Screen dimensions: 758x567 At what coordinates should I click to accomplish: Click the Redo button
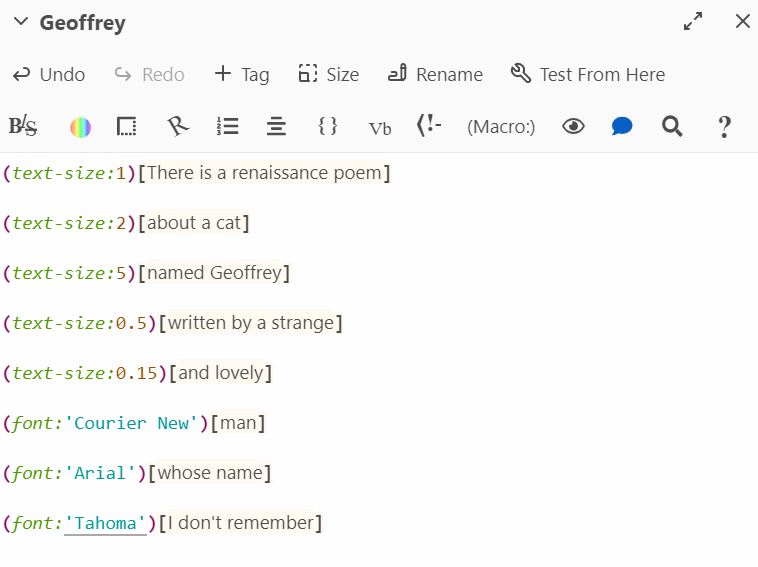click(x=149, y=74)
